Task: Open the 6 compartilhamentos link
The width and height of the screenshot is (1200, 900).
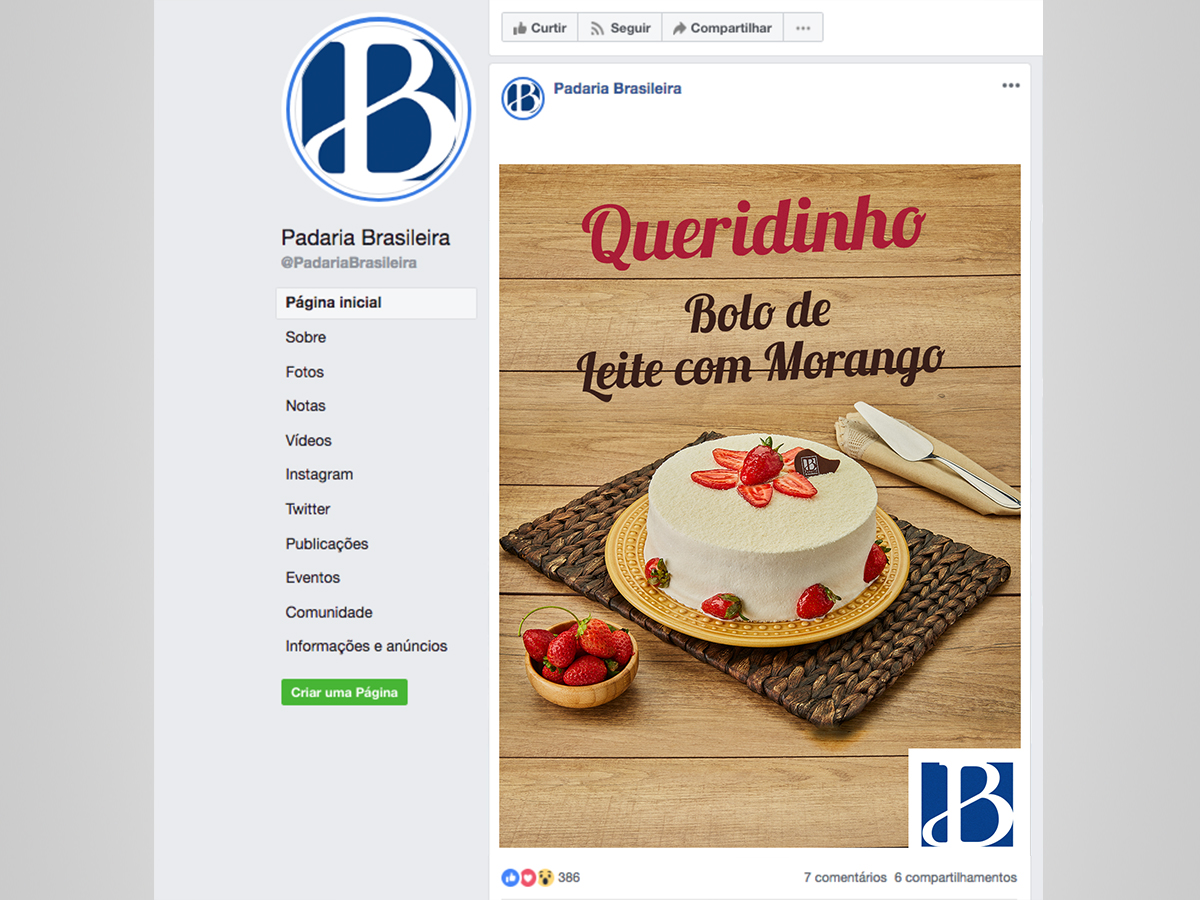Action: point(956,878)
